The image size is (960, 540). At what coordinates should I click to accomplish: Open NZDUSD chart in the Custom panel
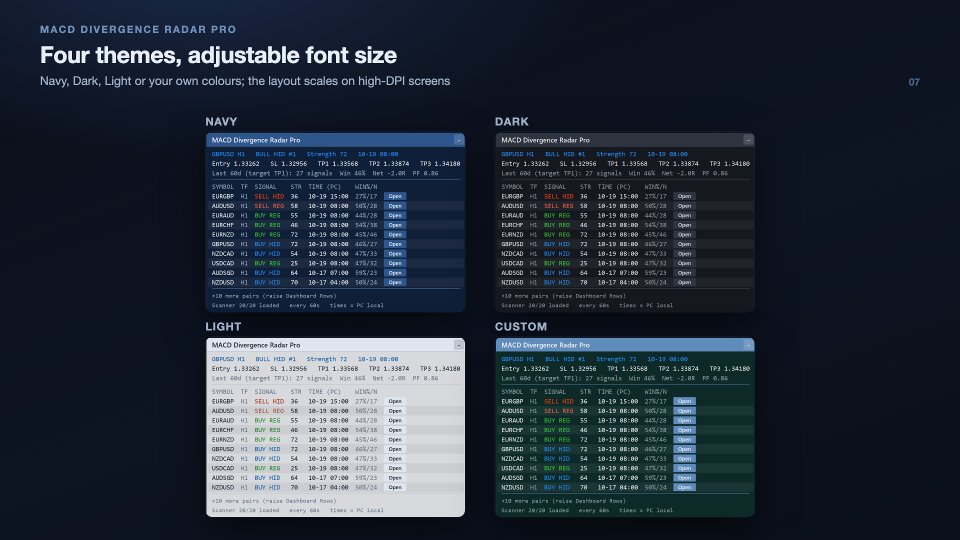pyautogui.click(x=684, y=487)
